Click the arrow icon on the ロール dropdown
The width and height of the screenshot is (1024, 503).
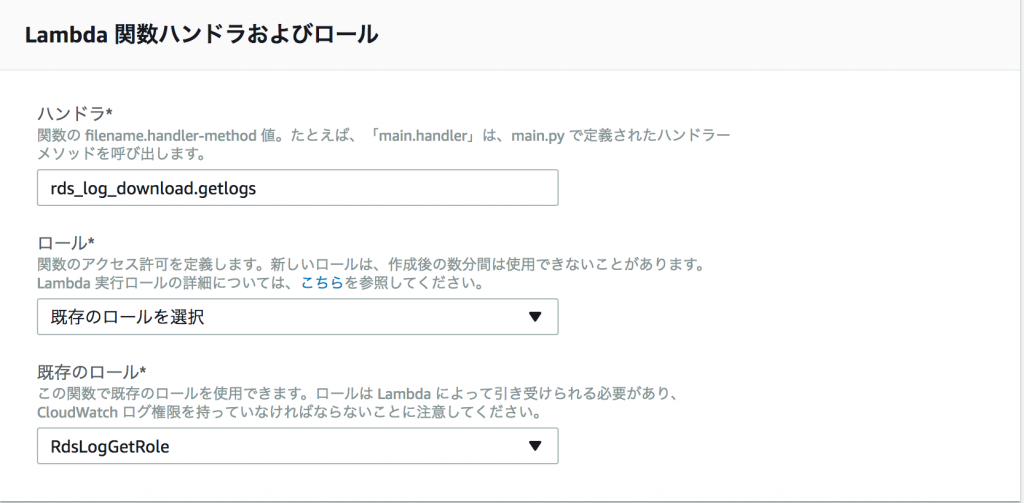pos(535,317)
